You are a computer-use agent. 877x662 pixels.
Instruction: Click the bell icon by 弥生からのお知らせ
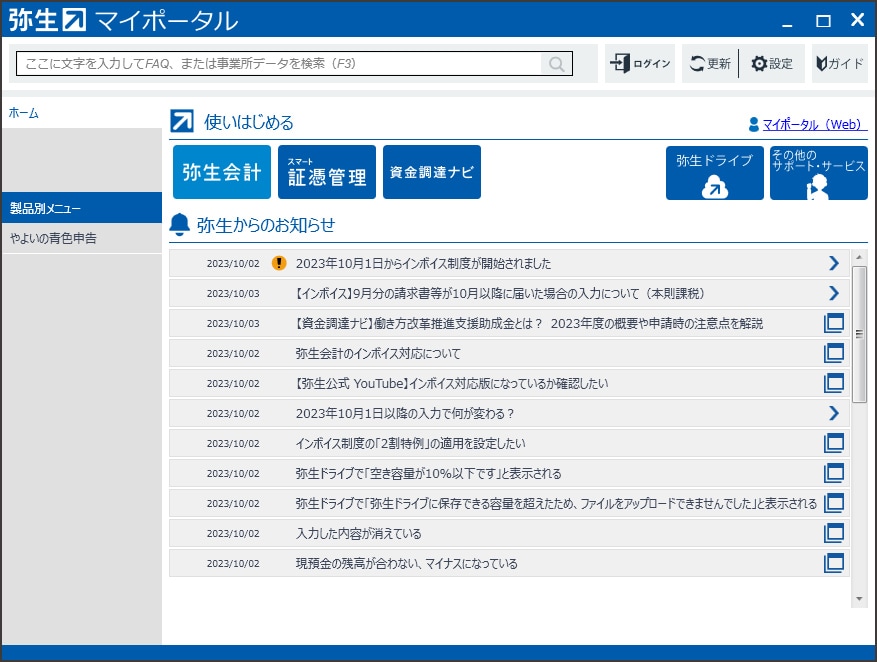[180, 225]
